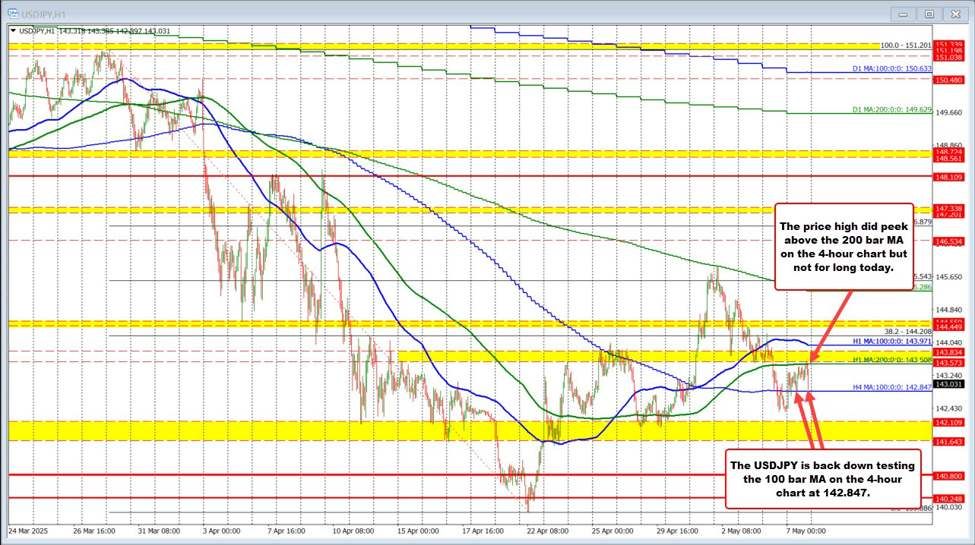Click the 149.660 axis price value
The width and height of the screenshot is (975, 545).
[949, 113]
